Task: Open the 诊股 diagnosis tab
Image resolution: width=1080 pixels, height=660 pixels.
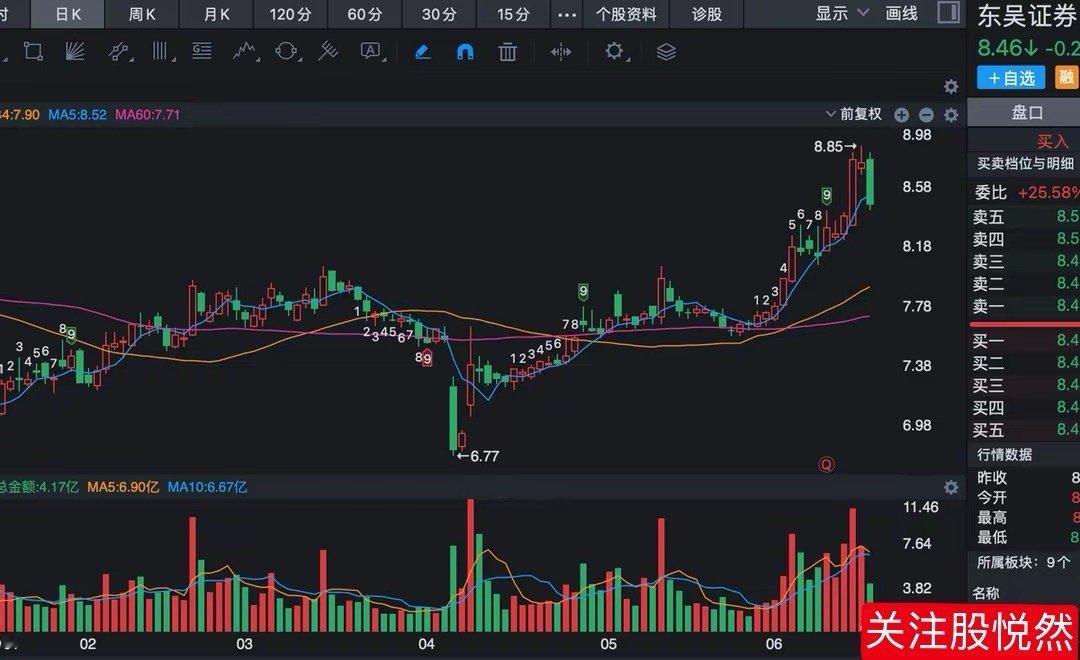Action: point(707,14)
